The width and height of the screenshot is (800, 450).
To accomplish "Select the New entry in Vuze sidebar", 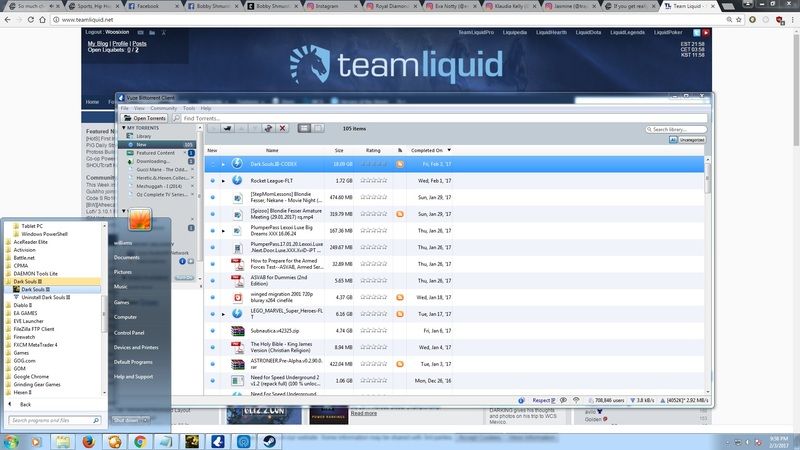I will coord(158,144).
